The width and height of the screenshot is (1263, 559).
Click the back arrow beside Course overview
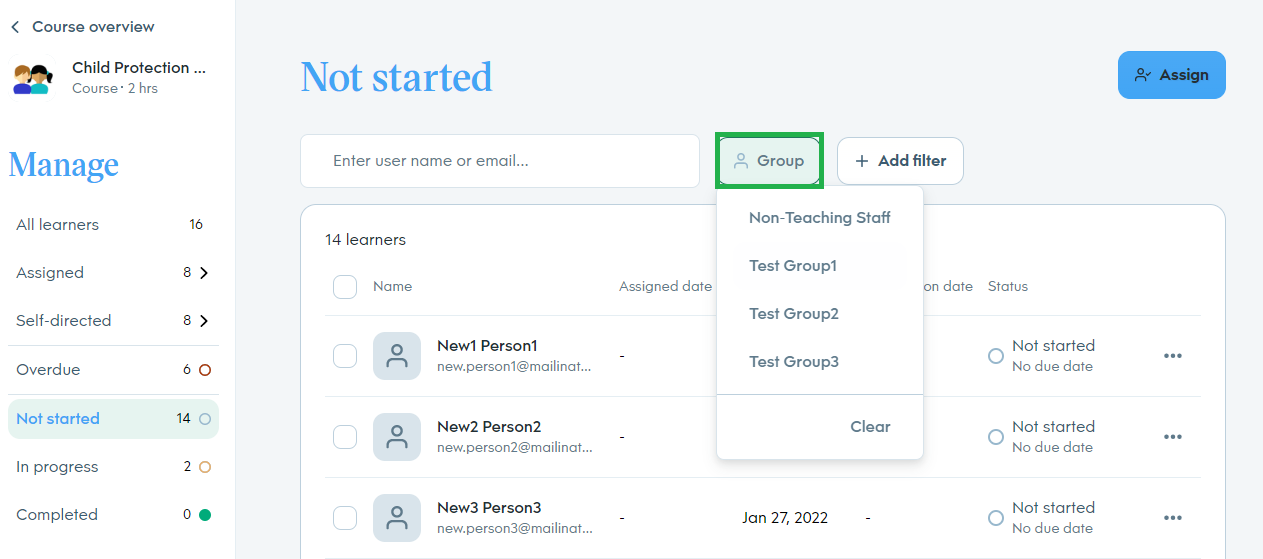[15, 27]
